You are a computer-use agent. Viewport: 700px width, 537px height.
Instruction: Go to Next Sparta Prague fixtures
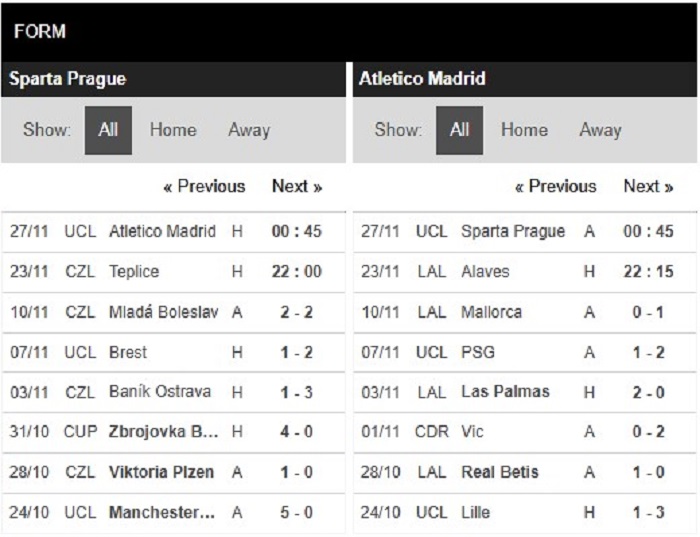tap(297, 186)
